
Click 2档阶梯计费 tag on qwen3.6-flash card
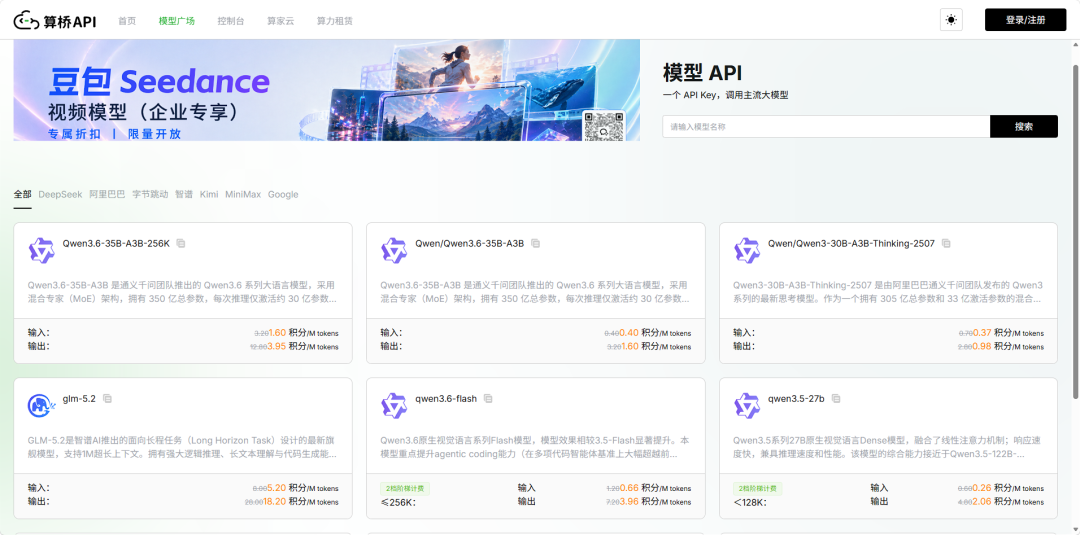pos(405,489)
